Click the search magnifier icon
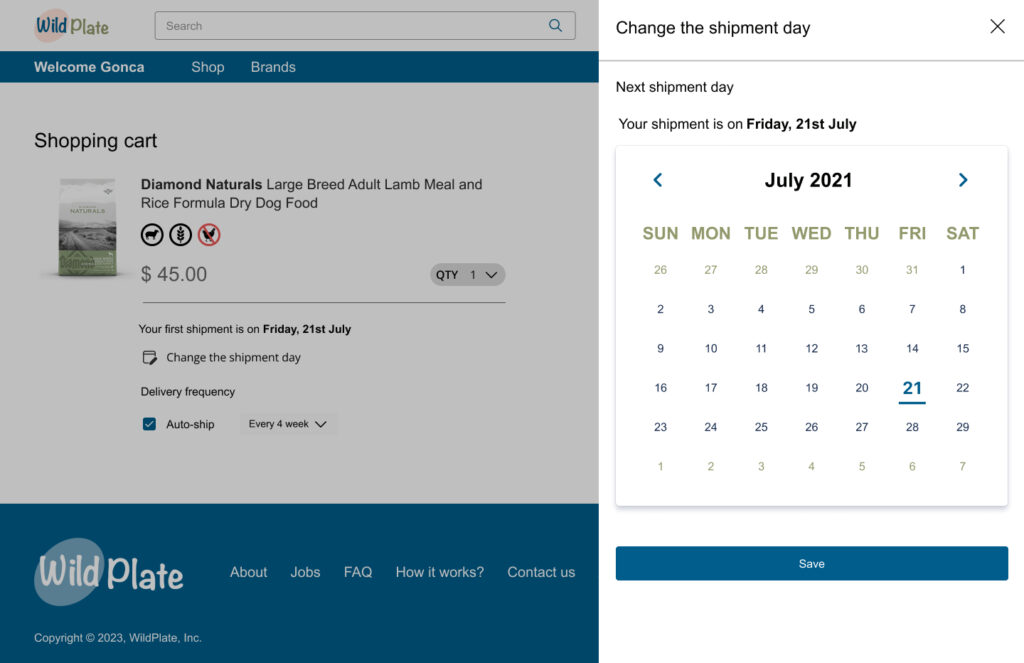Screen dimensions: 1024x663 (x=555, y=26)
